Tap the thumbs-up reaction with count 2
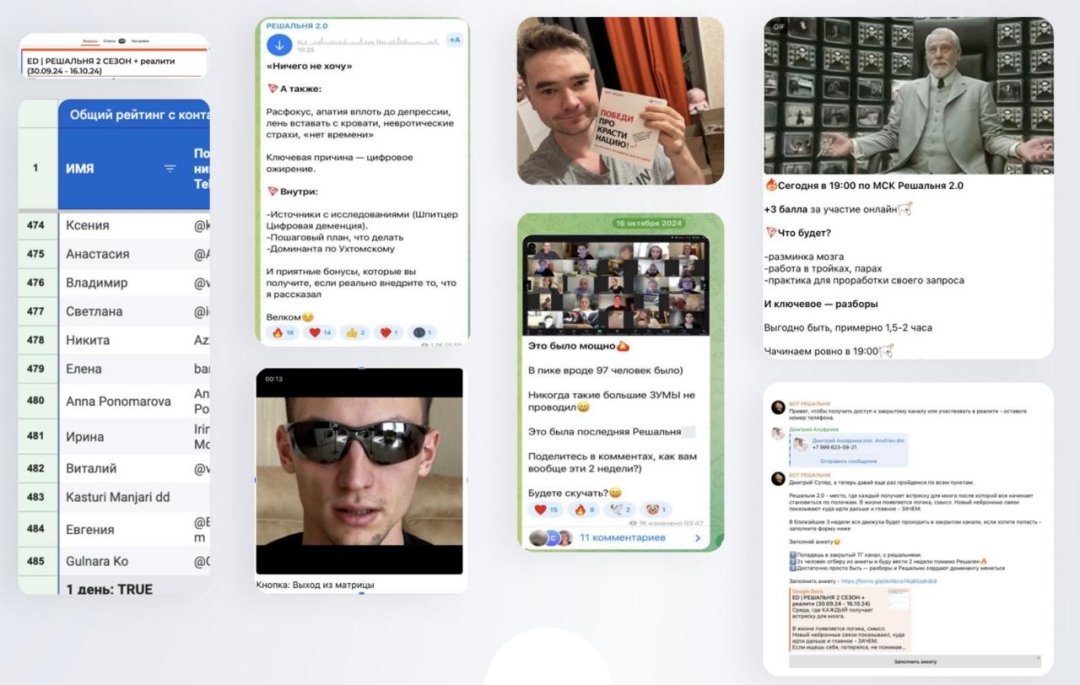The width and height of the screenshot is (1080, 685). coord(355,333)
